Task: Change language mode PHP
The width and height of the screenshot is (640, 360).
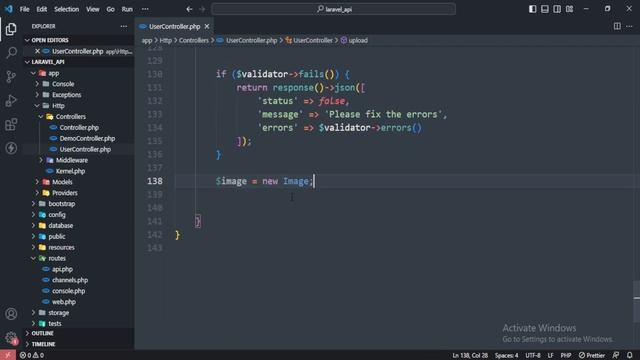Action: 566,356
